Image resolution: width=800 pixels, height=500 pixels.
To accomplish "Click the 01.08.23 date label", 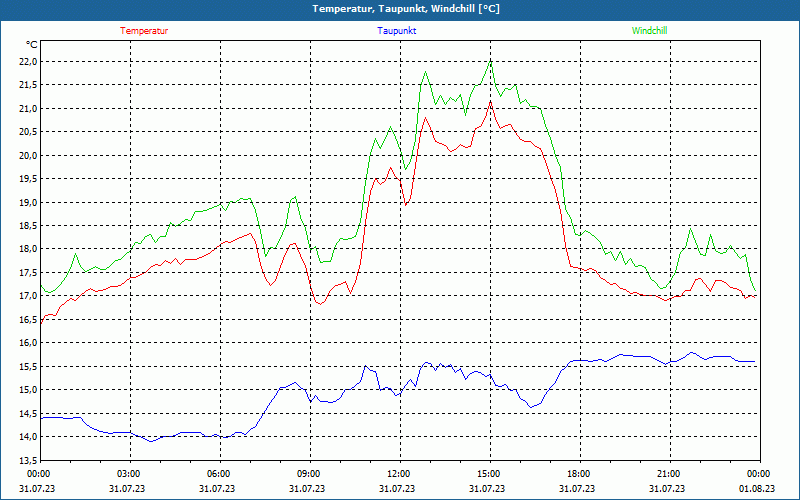I will click(757, 488).
